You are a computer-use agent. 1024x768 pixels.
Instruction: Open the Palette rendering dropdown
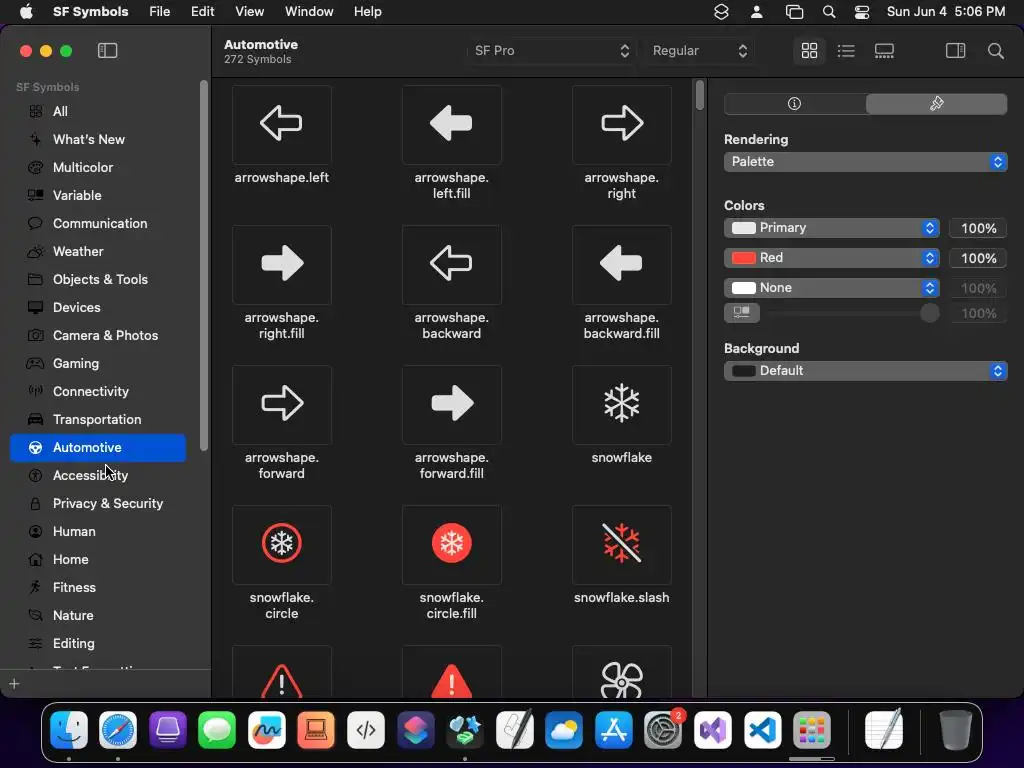pyautogui.click(x=865, y=162)
